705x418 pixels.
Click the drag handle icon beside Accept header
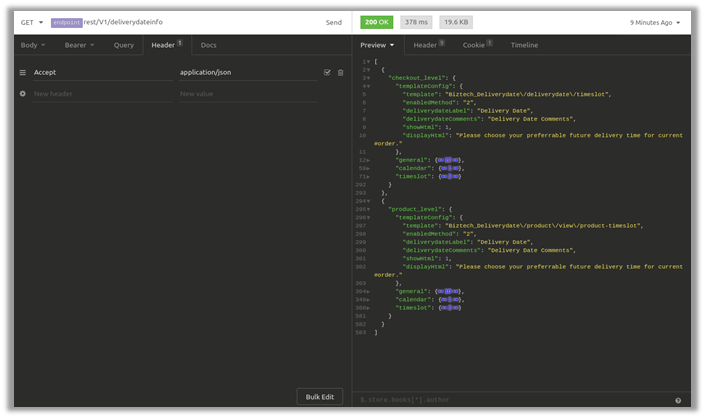(x=22, y=73)
